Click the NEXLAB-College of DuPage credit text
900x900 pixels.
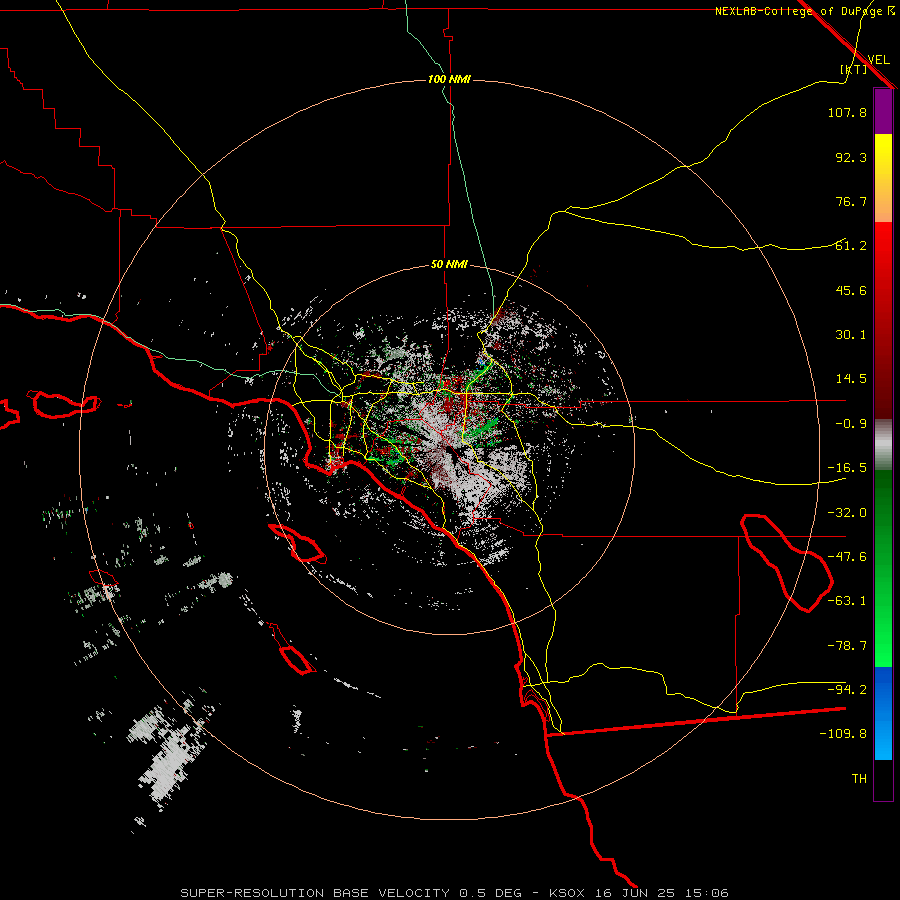point(804,11)
